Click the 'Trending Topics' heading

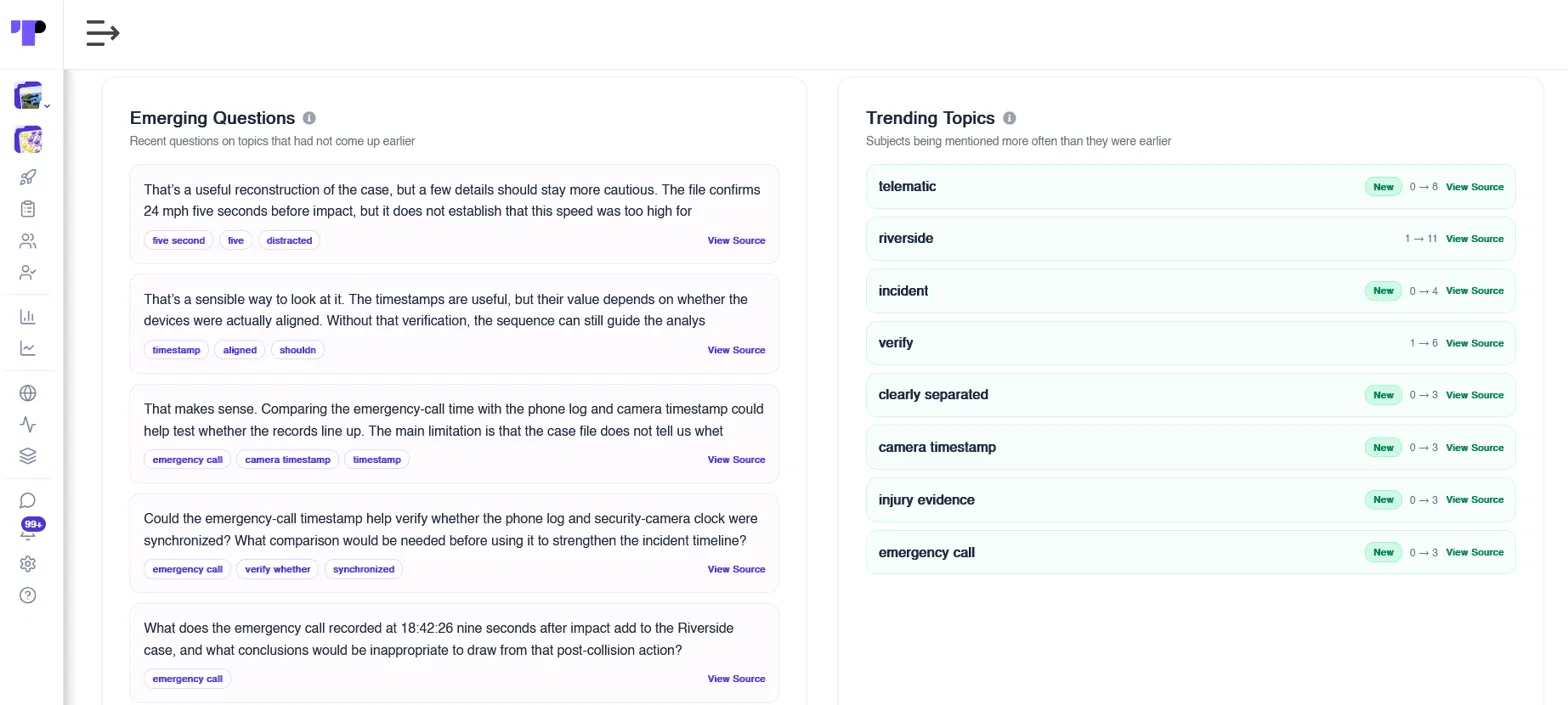[x=930, y=118]
